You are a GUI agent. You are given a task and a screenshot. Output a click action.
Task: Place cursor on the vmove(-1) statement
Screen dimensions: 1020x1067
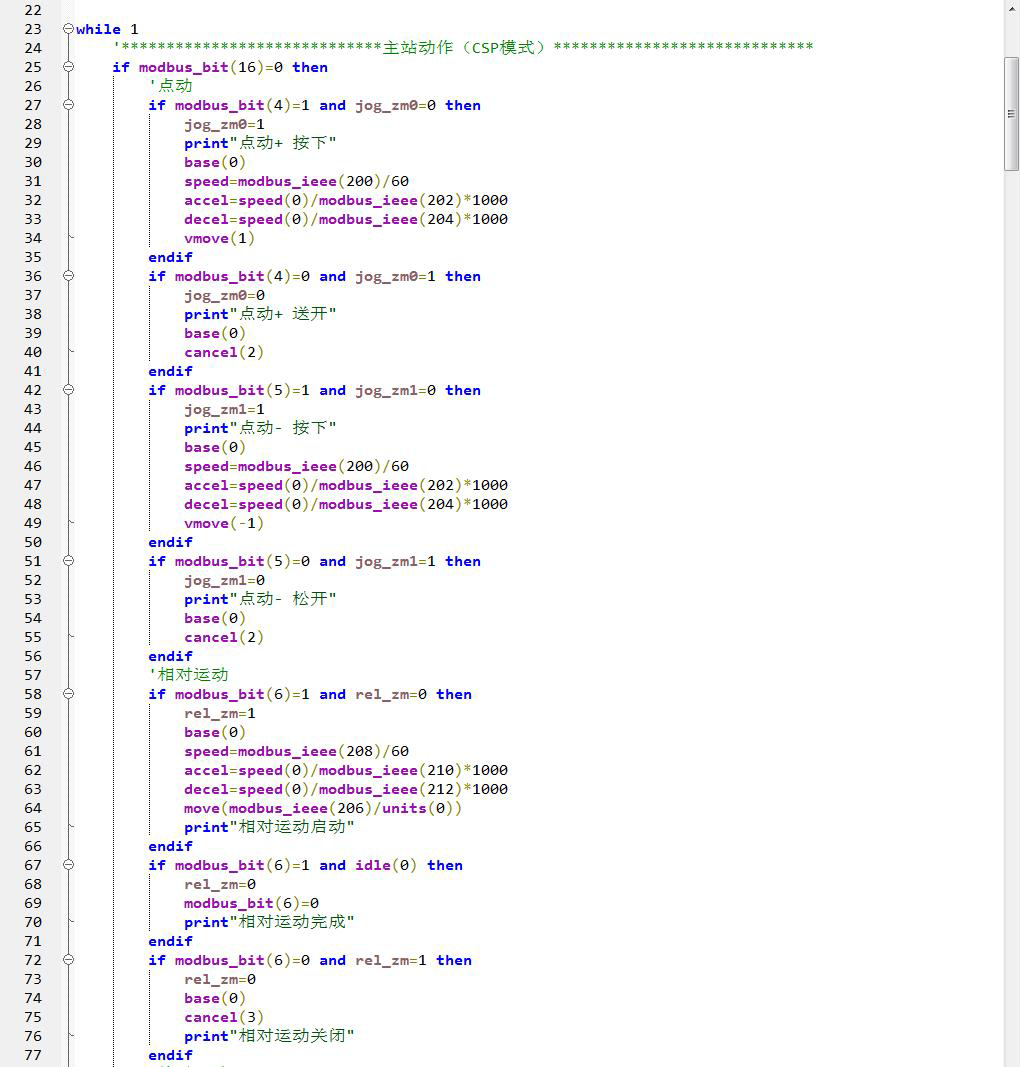coord(223,523)
